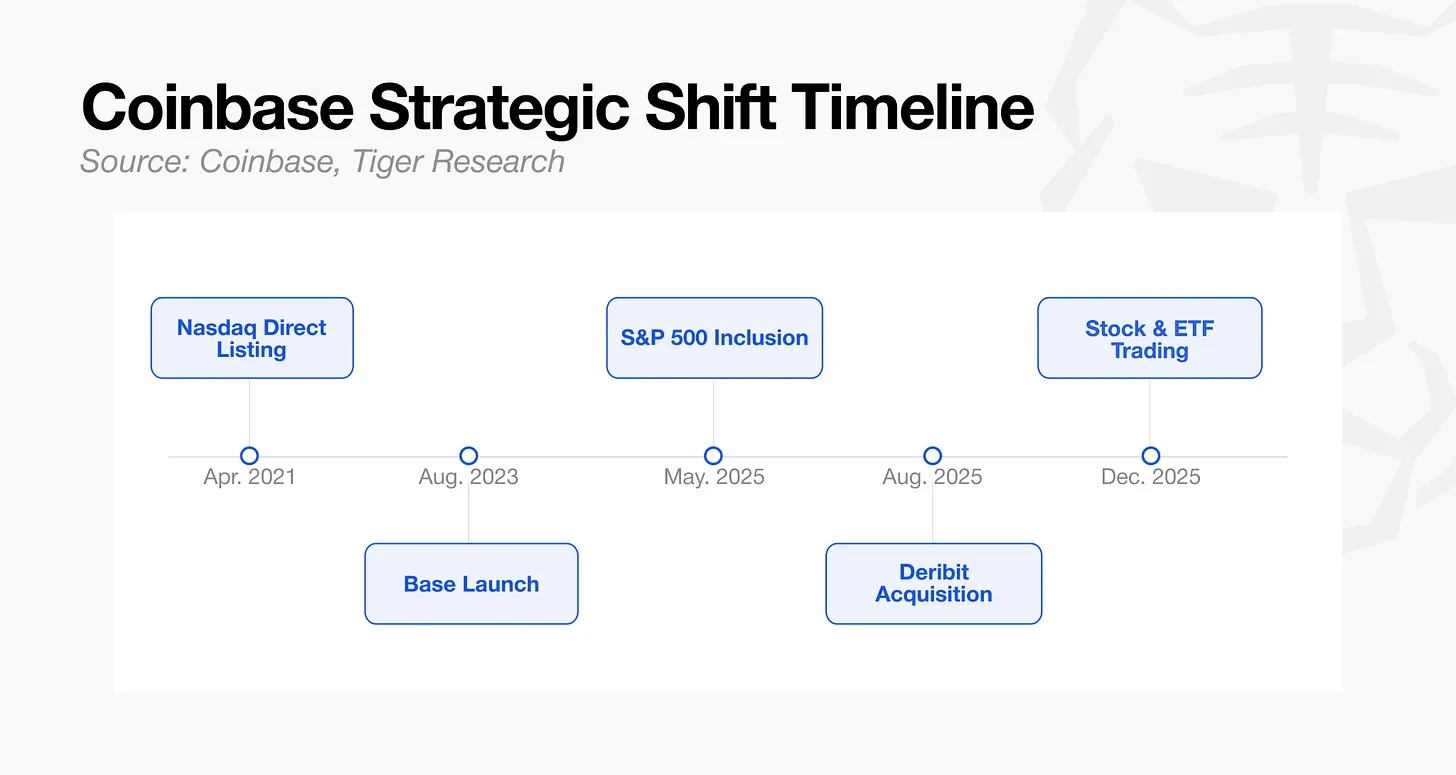Image resolution: width=1456 pixels, height=775 pixels.
Task: Click the Aug. 2025 date label
Action: point(932,477)
